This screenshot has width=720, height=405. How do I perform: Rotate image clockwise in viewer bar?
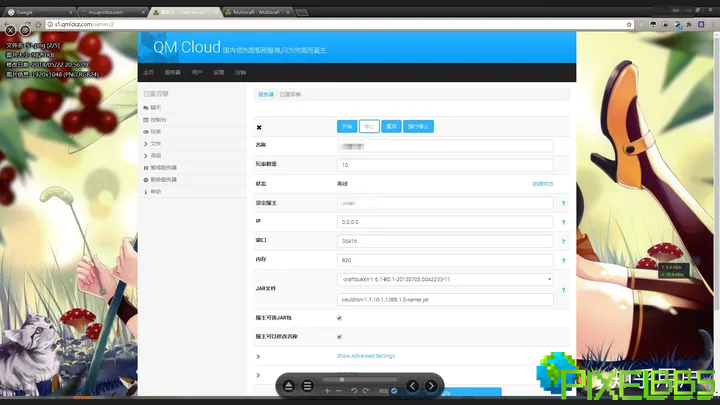point(366,391)
